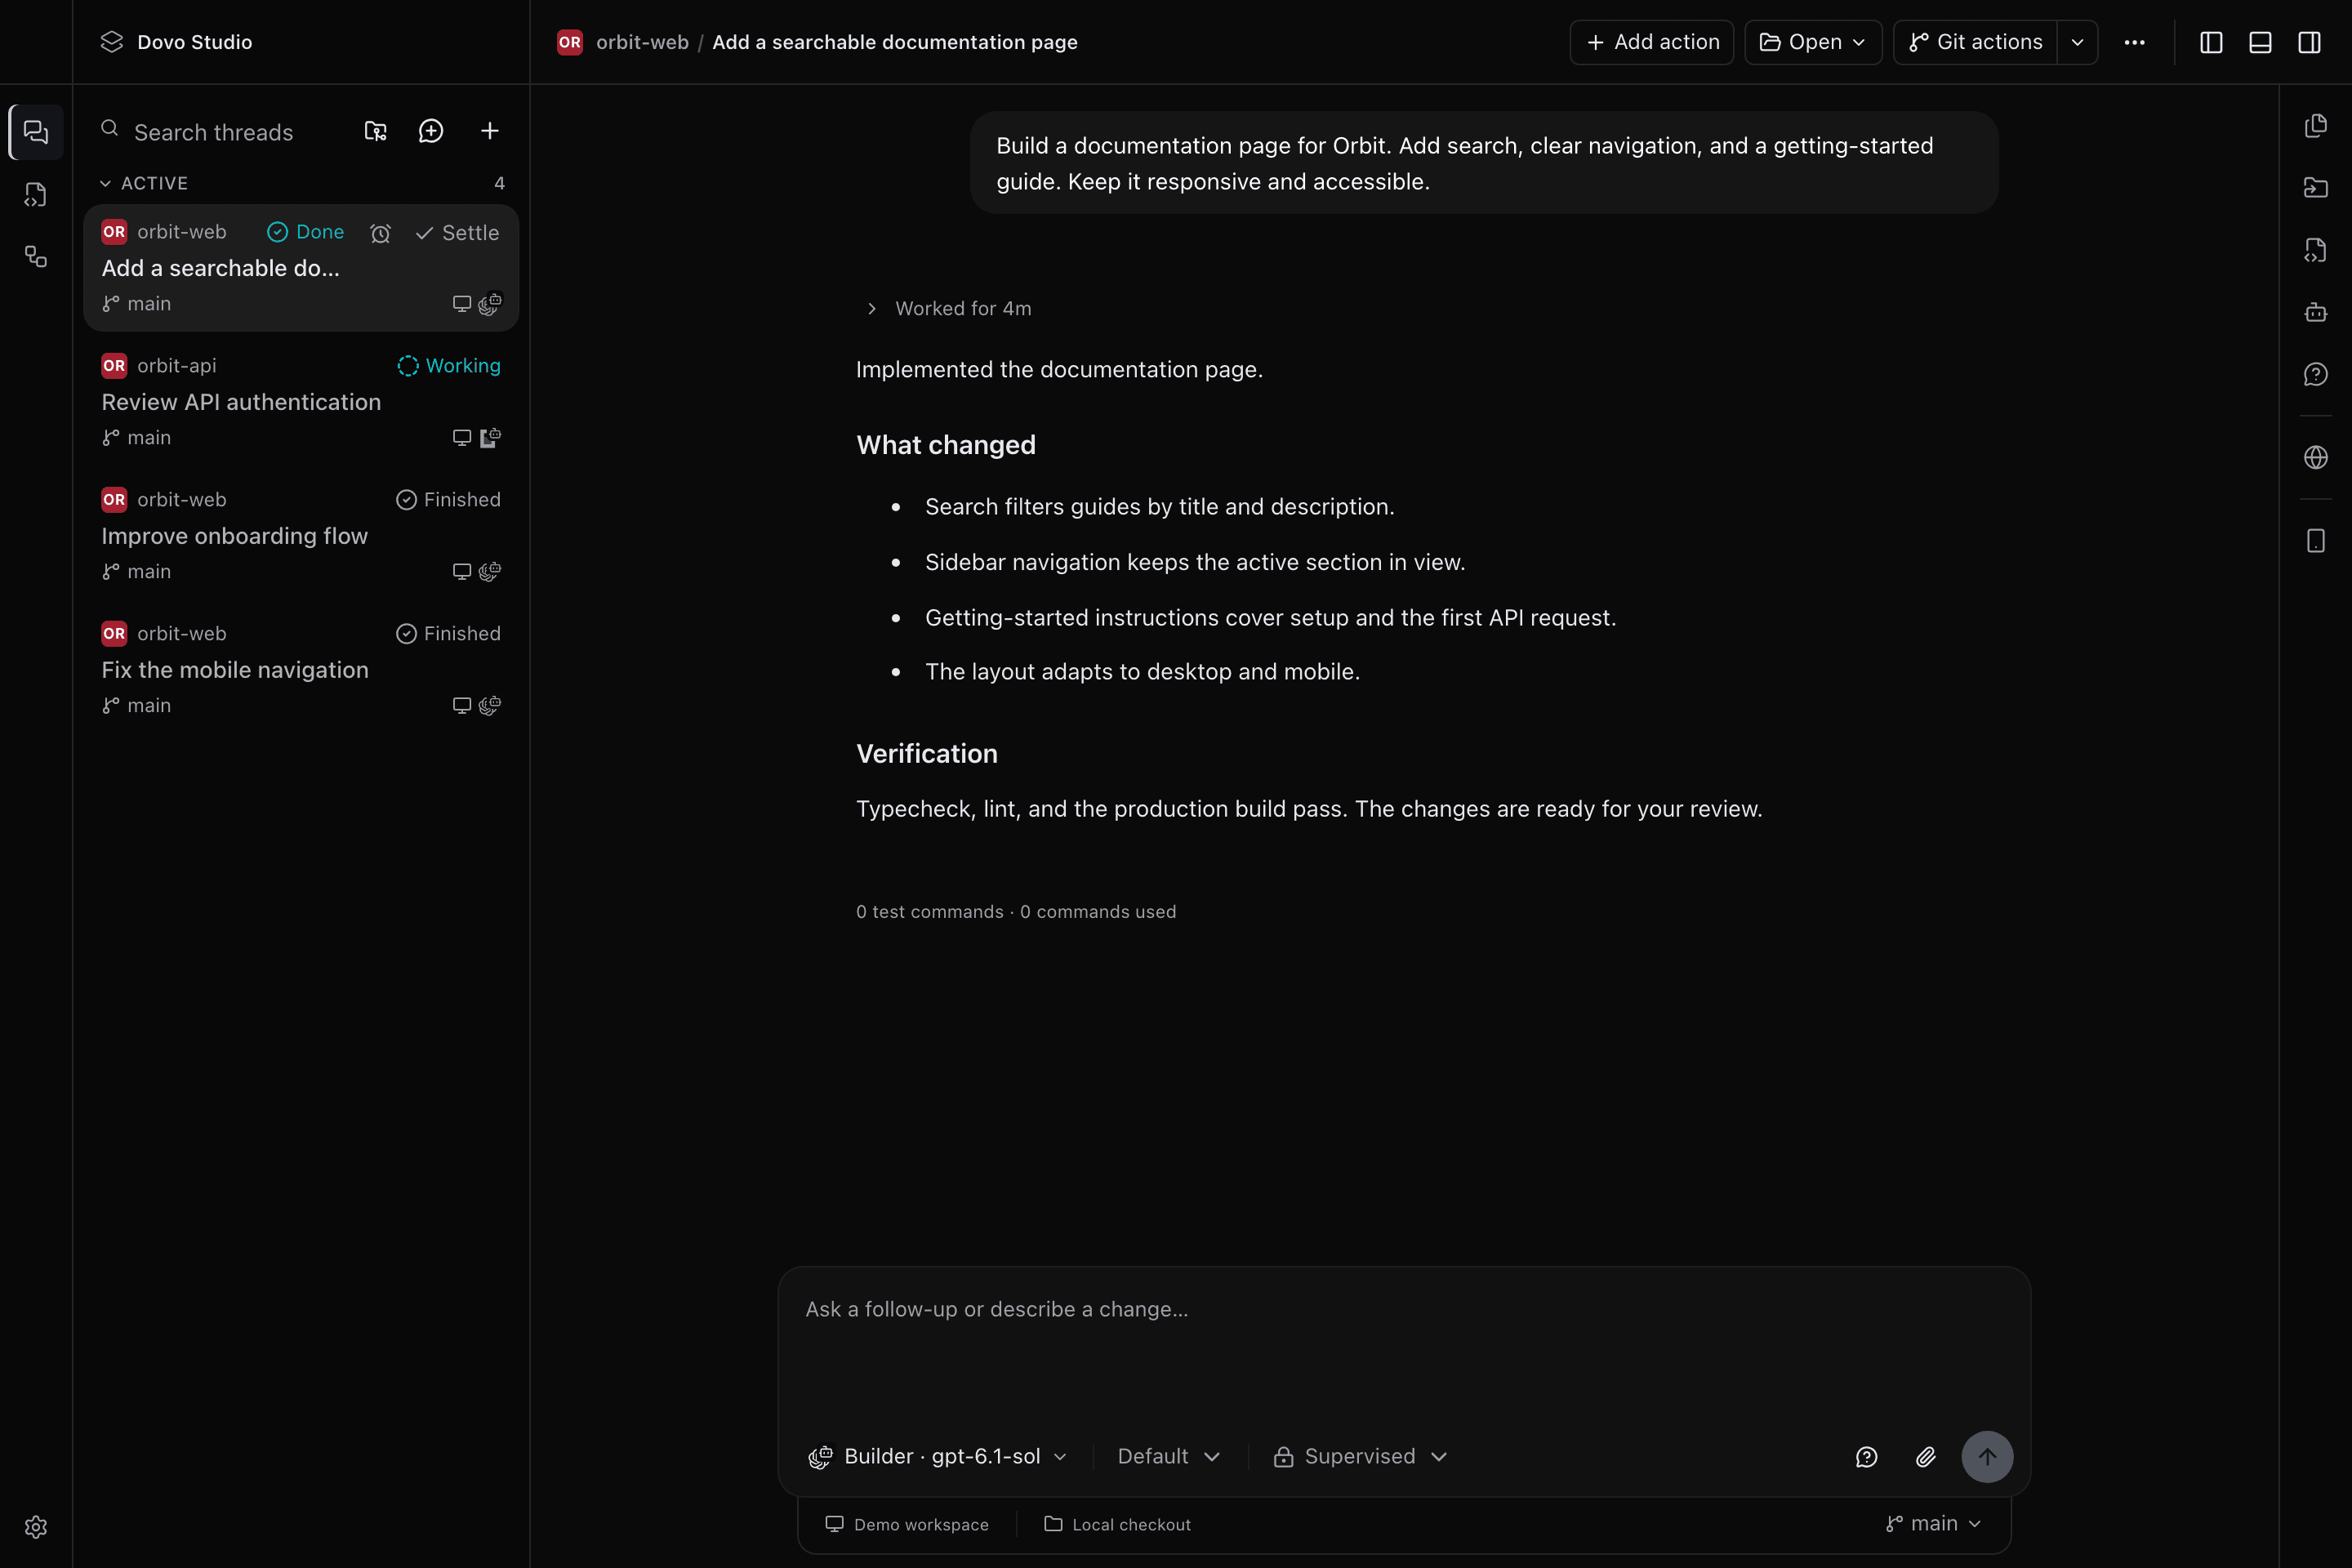
Task: Open the Supervised permissions dropdown
Action: (1360, 1457)
